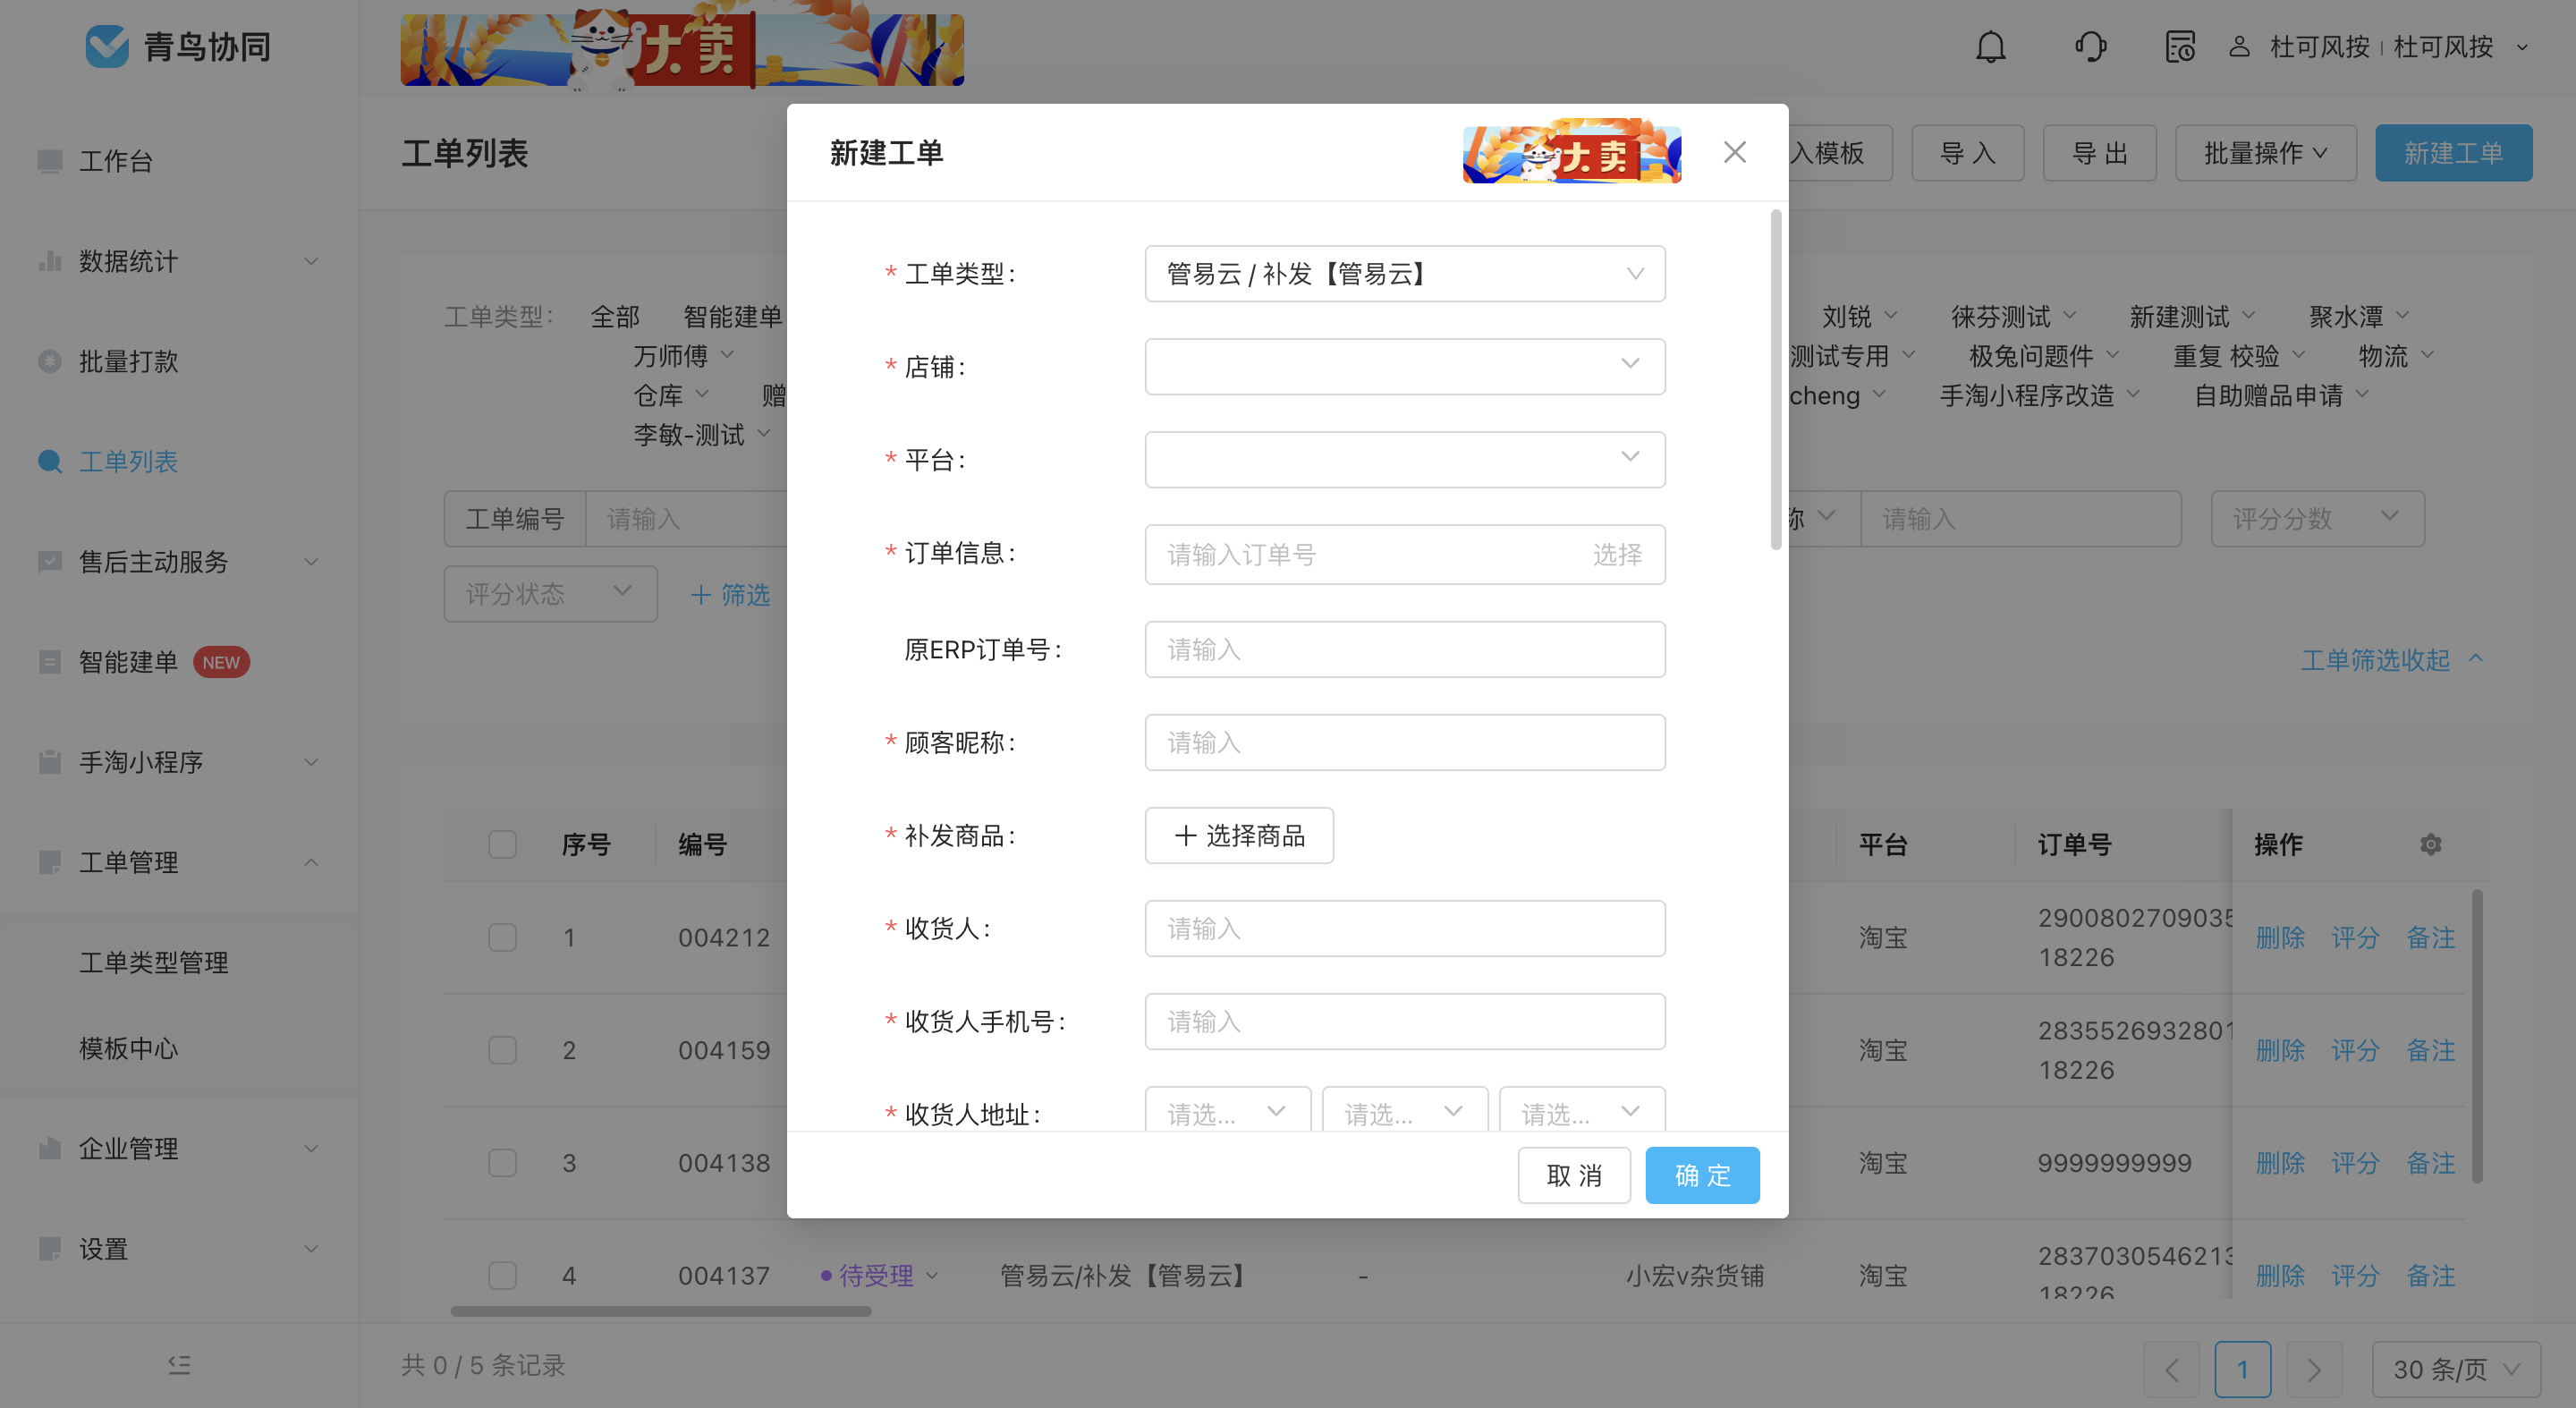The image size is (2576, 1408).
Task: Click the 大卖 banner in the dialog header
Action: tap(1572, 152)
